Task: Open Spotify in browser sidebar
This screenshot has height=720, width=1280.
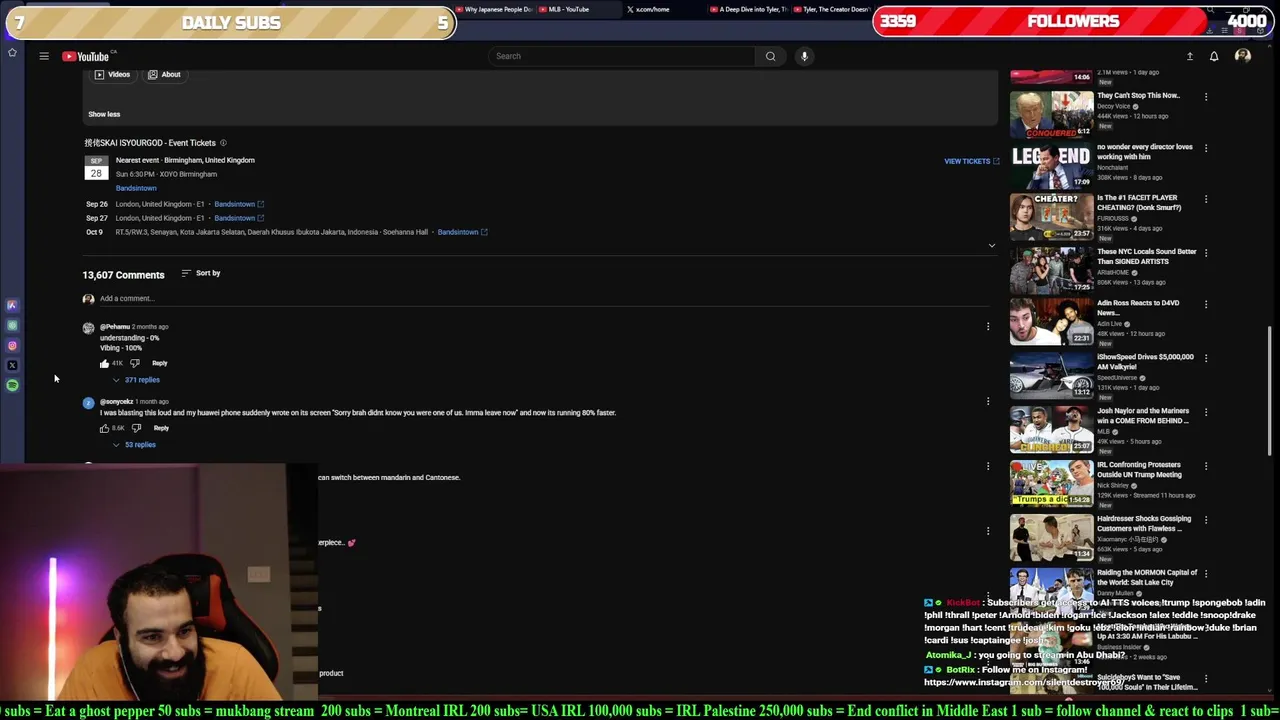Action: (x=12, y=385)
